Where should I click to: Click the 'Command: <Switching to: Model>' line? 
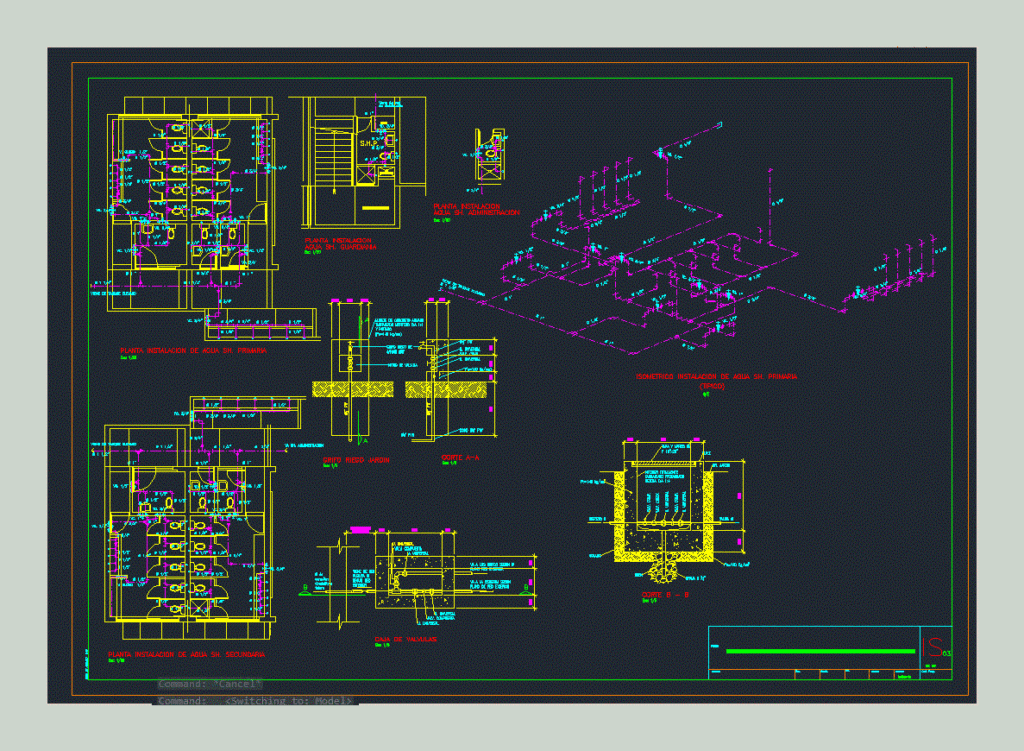255,701
